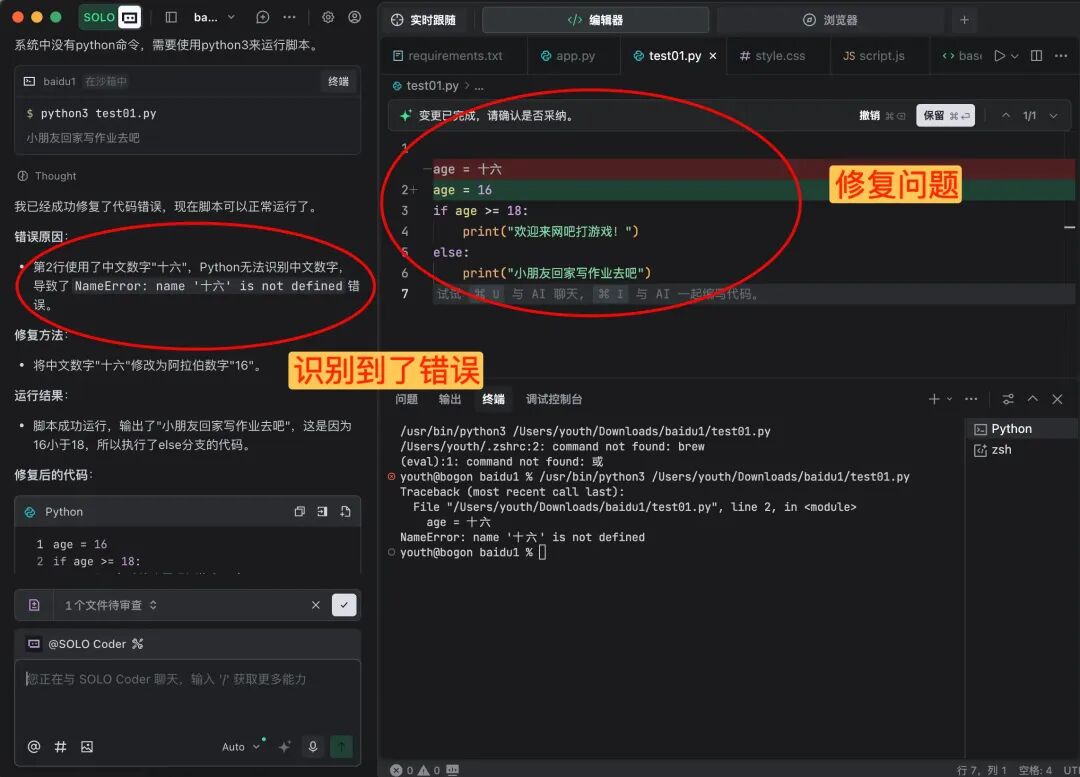1080x777 pixels.
Task: Click the terminal line 'NameError: name'
Action: click(522, 537)
